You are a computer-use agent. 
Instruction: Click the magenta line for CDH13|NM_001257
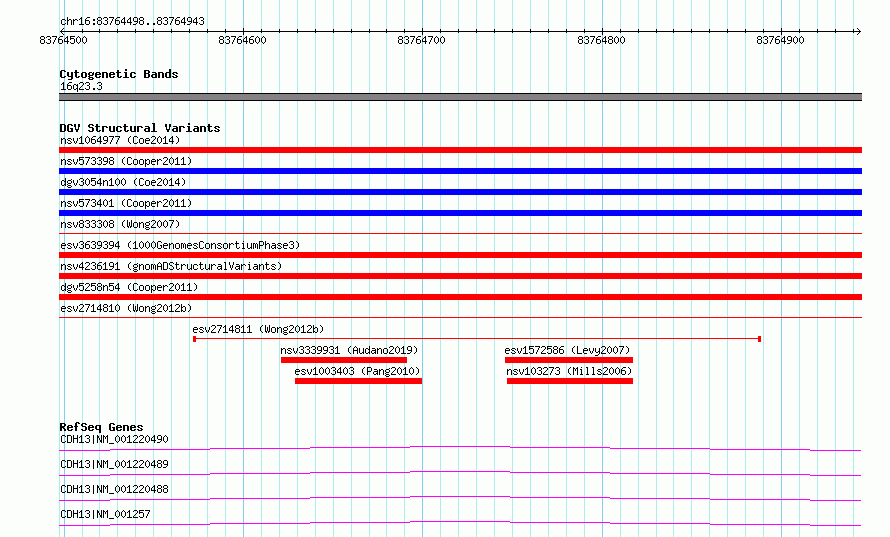[460, 523]
